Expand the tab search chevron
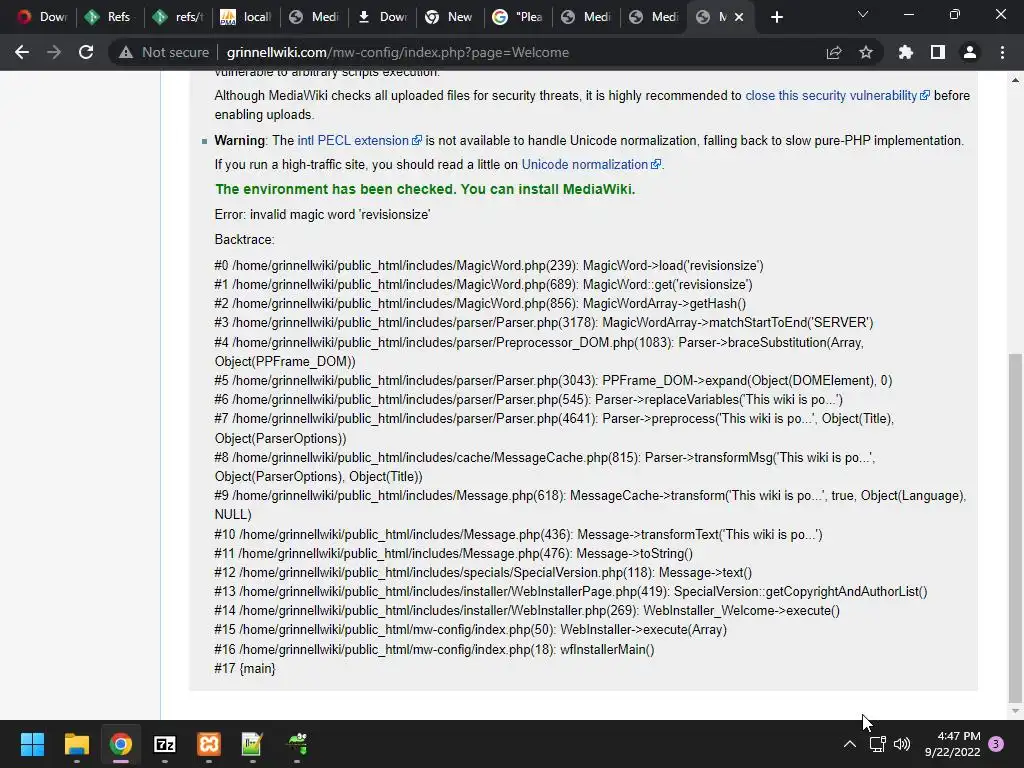Viewport: 1024px width, 768px height. pyautogui.click(x=863, y=14)
